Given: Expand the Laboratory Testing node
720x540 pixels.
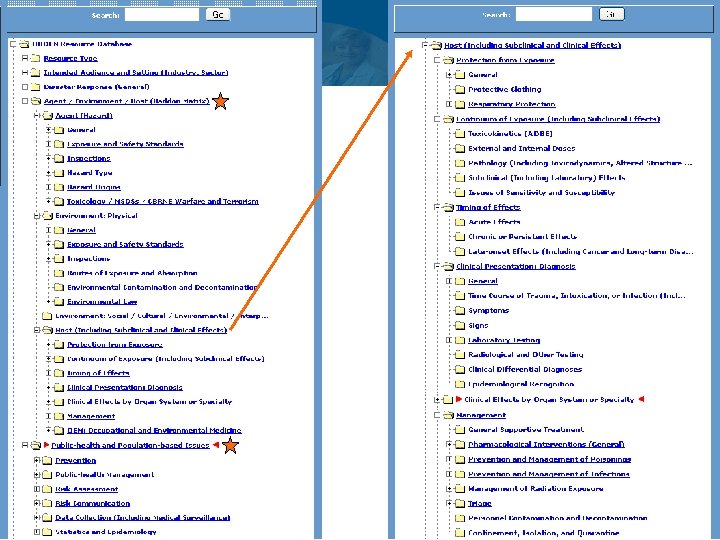Looking at the screenshot, I should 450,340.
